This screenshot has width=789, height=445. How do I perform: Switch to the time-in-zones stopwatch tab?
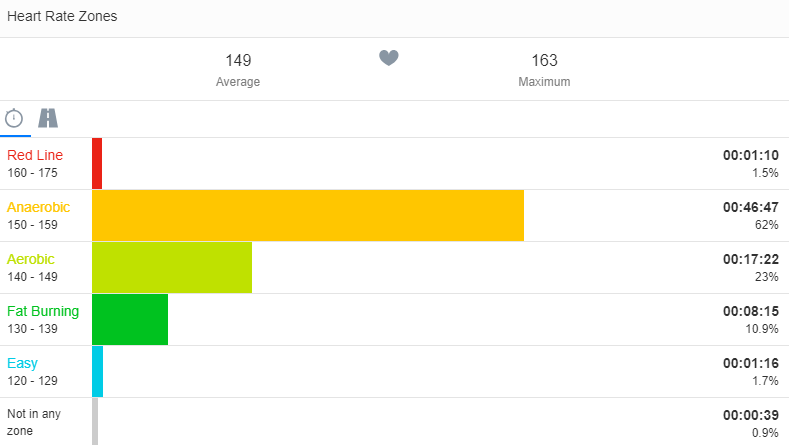pos(14,118)
